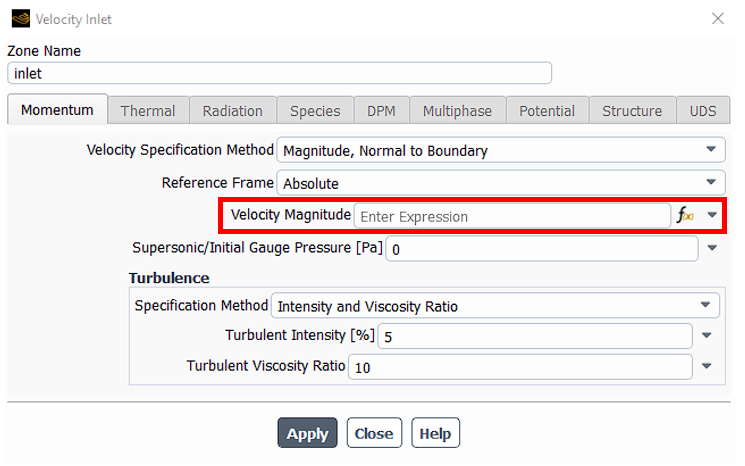The width and height of the screenshot is (745, 466).
Task: Open the Velocity Specification Method dropdown
Action: [501, 150]
